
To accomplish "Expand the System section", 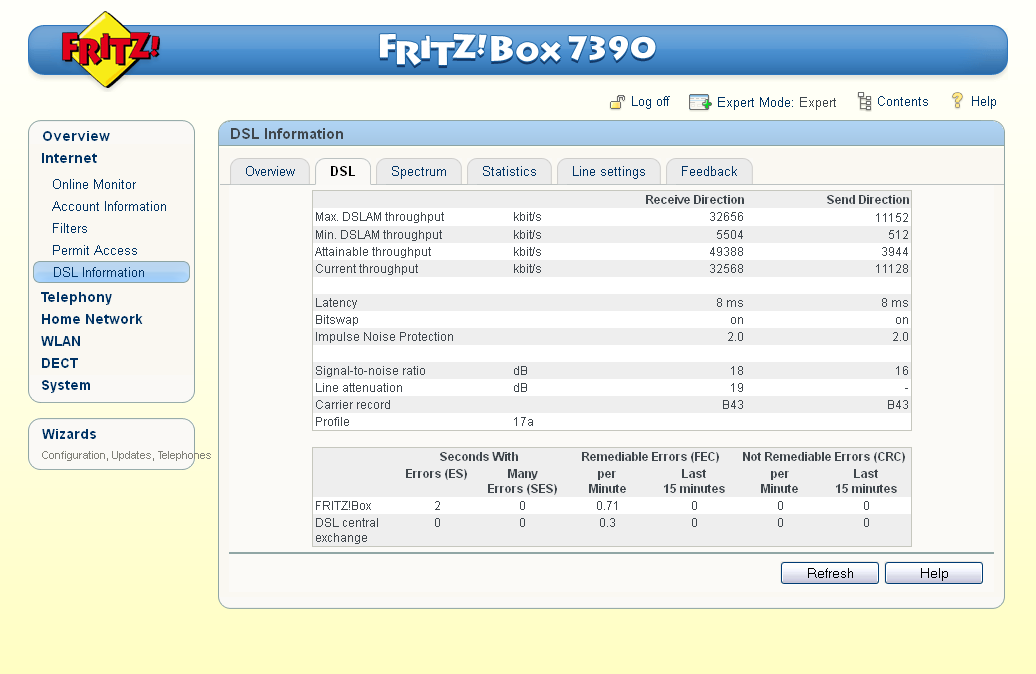I will click(x=65, y=385).
